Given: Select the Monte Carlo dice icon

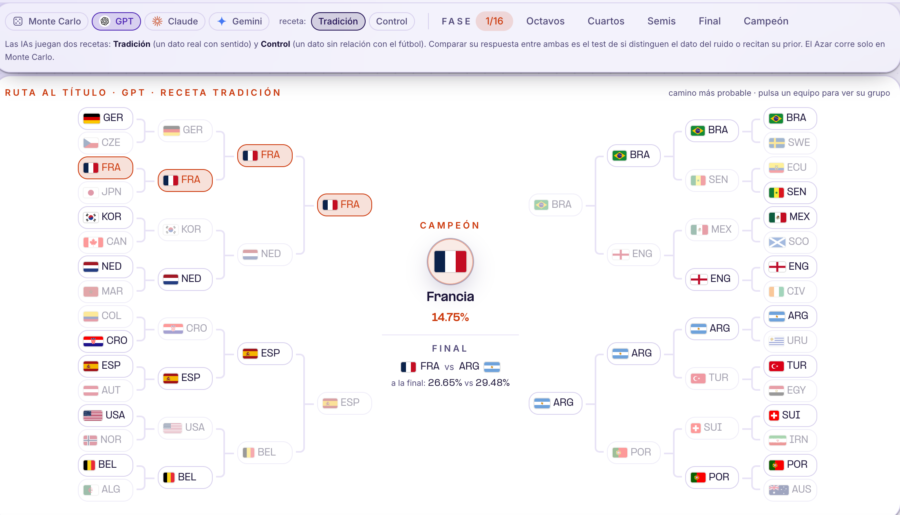Looking at the screenshot, I should point(18,21).
